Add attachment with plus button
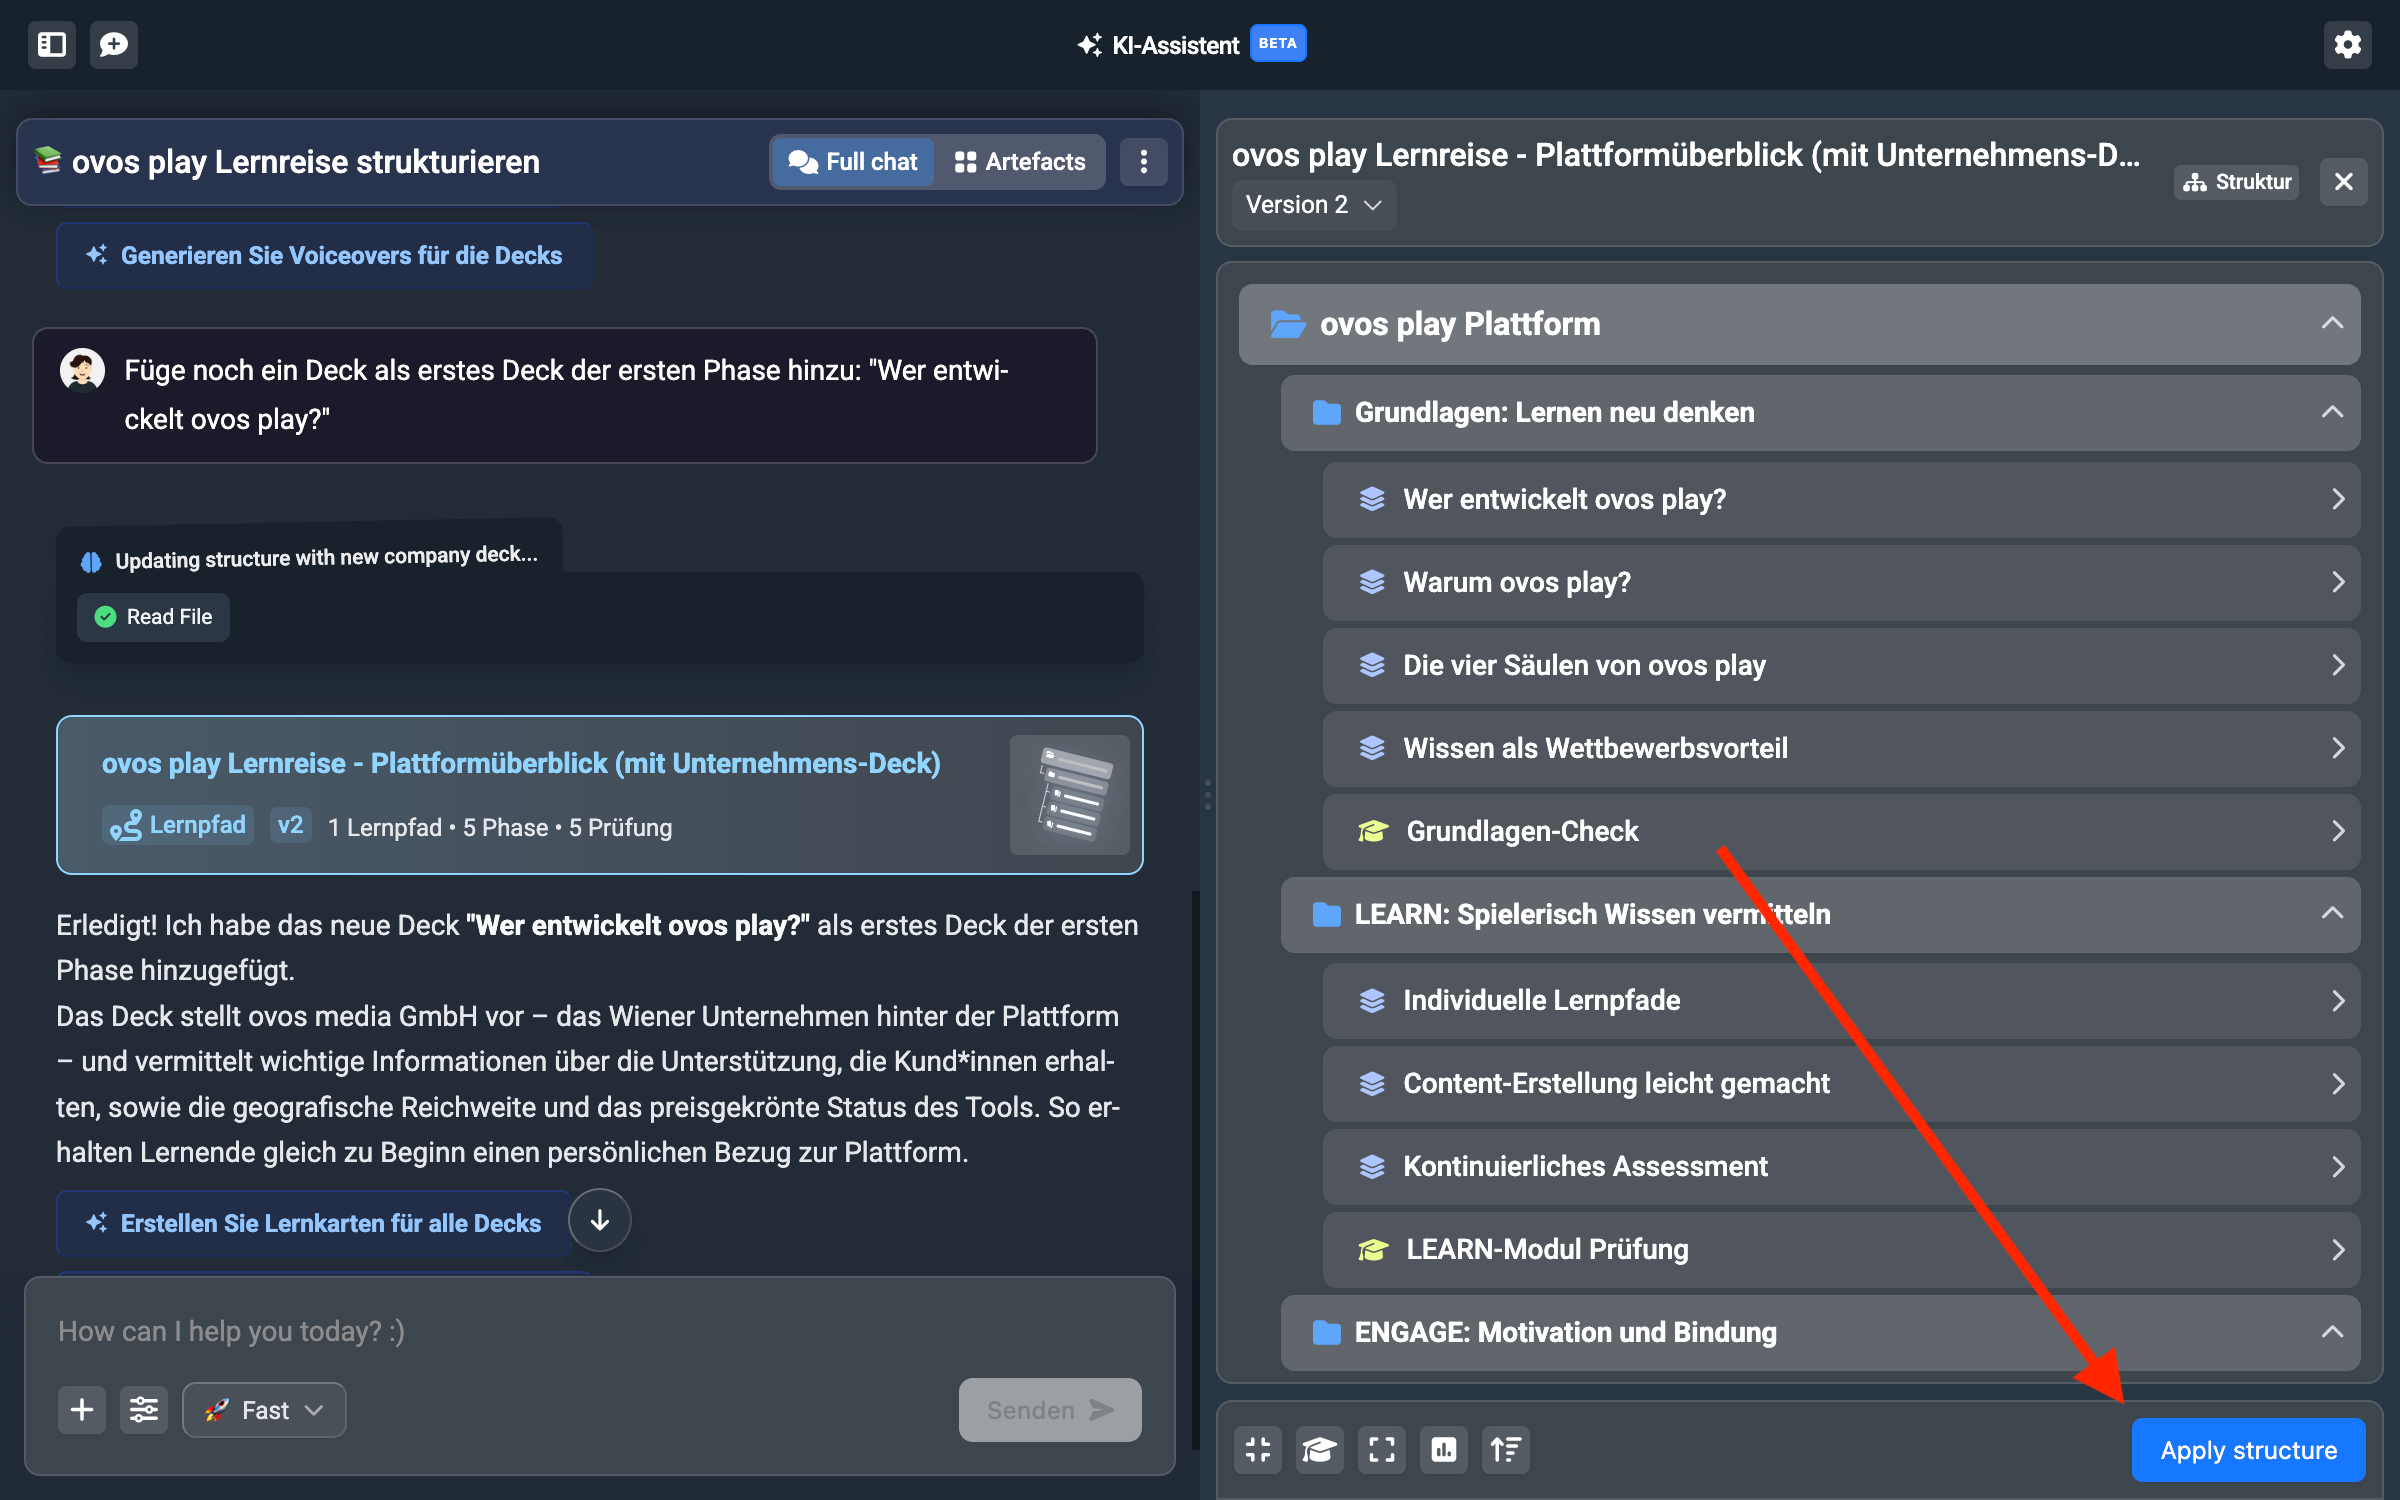The image size is (2400, 1500). pos(82,1410)
